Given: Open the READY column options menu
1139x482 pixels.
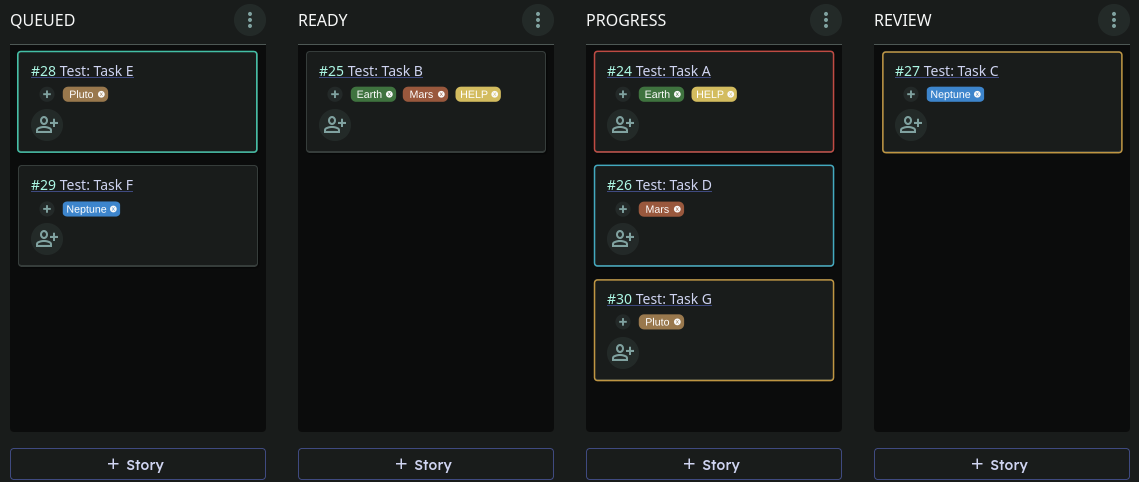Looking at the screenshot, I should tap(538, 20).
